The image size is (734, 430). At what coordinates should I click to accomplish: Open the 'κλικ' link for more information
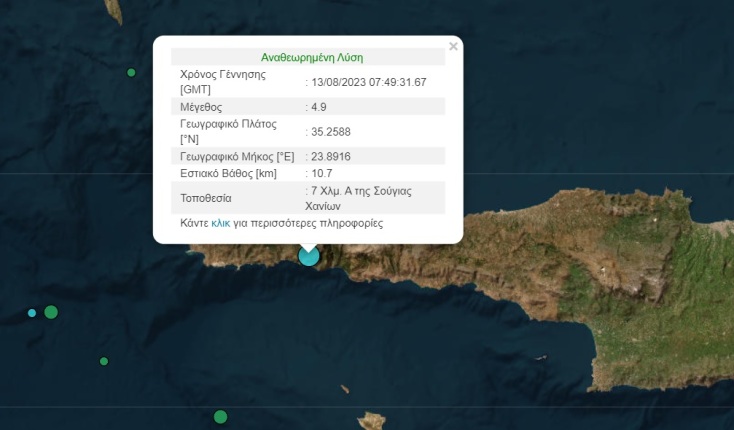coord(220,223)
